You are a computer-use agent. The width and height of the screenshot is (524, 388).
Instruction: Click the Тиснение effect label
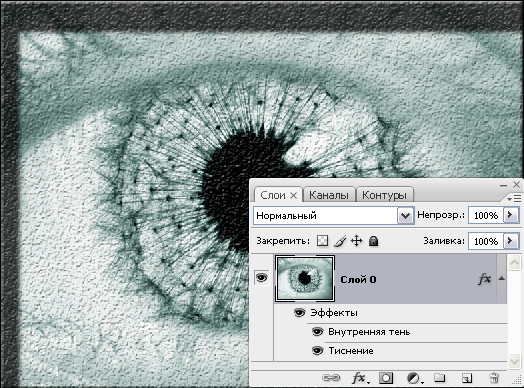351,351
